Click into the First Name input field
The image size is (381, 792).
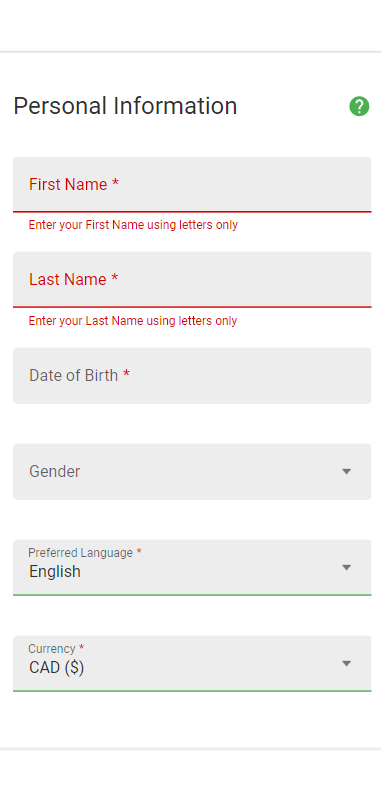pyautogui.click(x=192, y=184)
